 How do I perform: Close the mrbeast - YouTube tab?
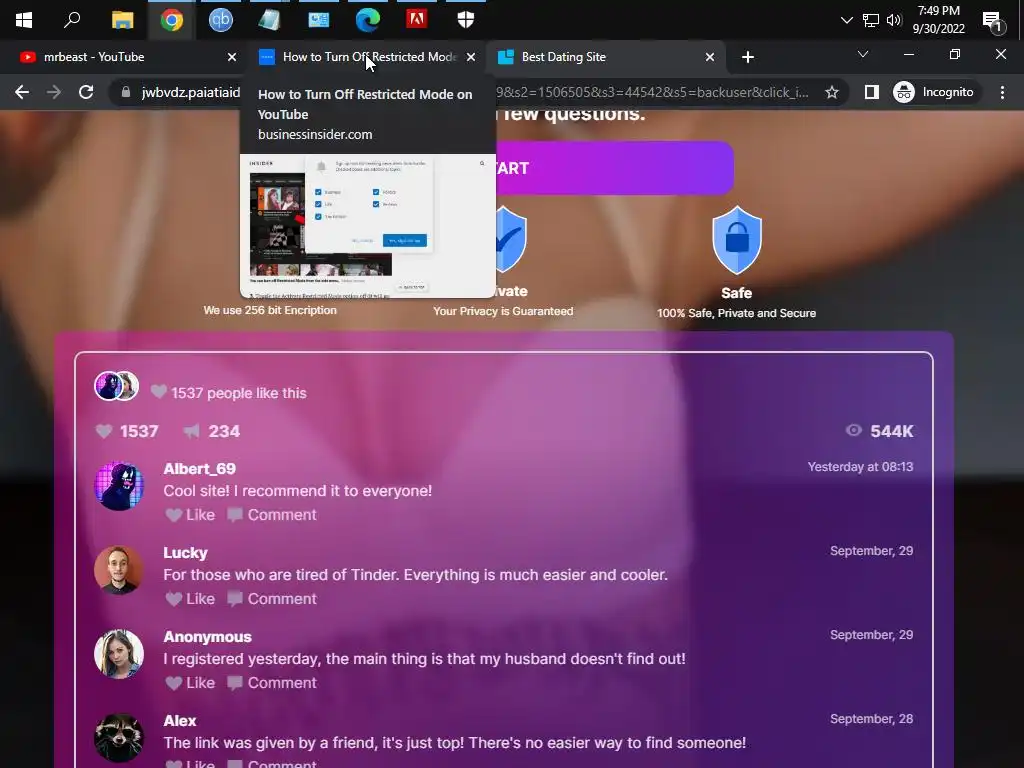coord(232,57)
